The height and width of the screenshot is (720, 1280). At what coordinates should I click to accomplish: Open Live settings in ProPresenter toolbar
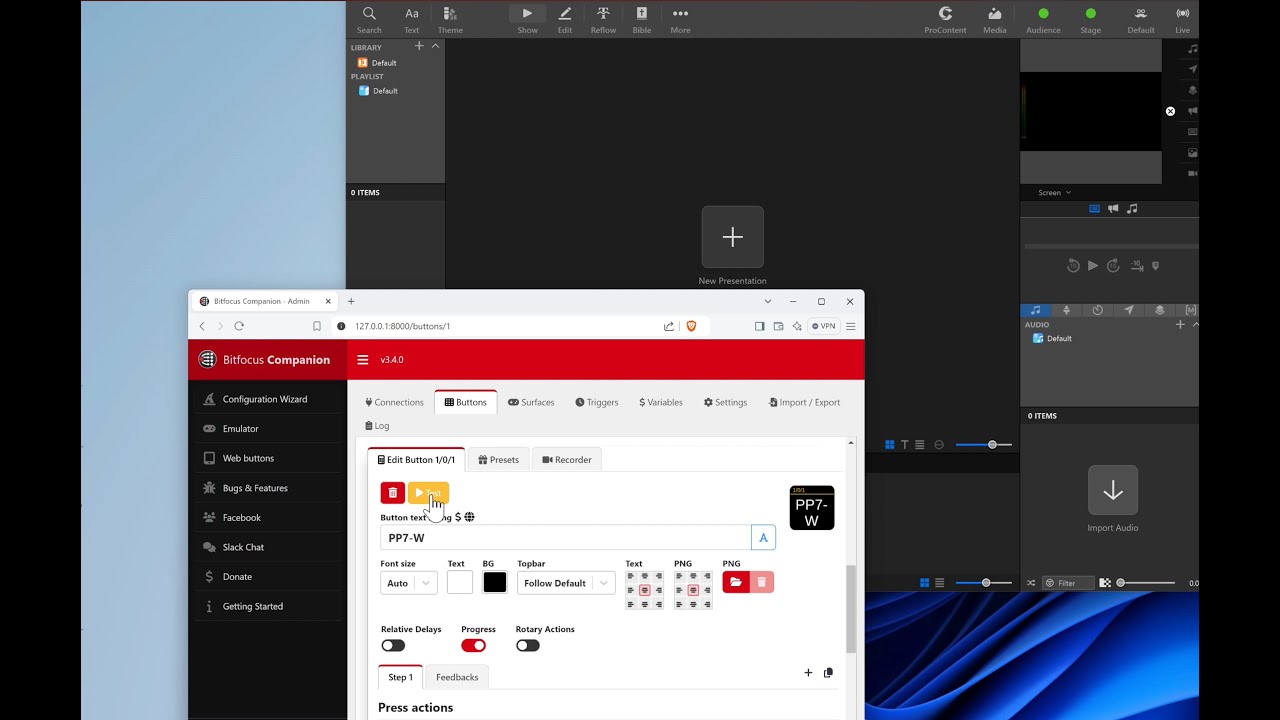click(1183, 19)
